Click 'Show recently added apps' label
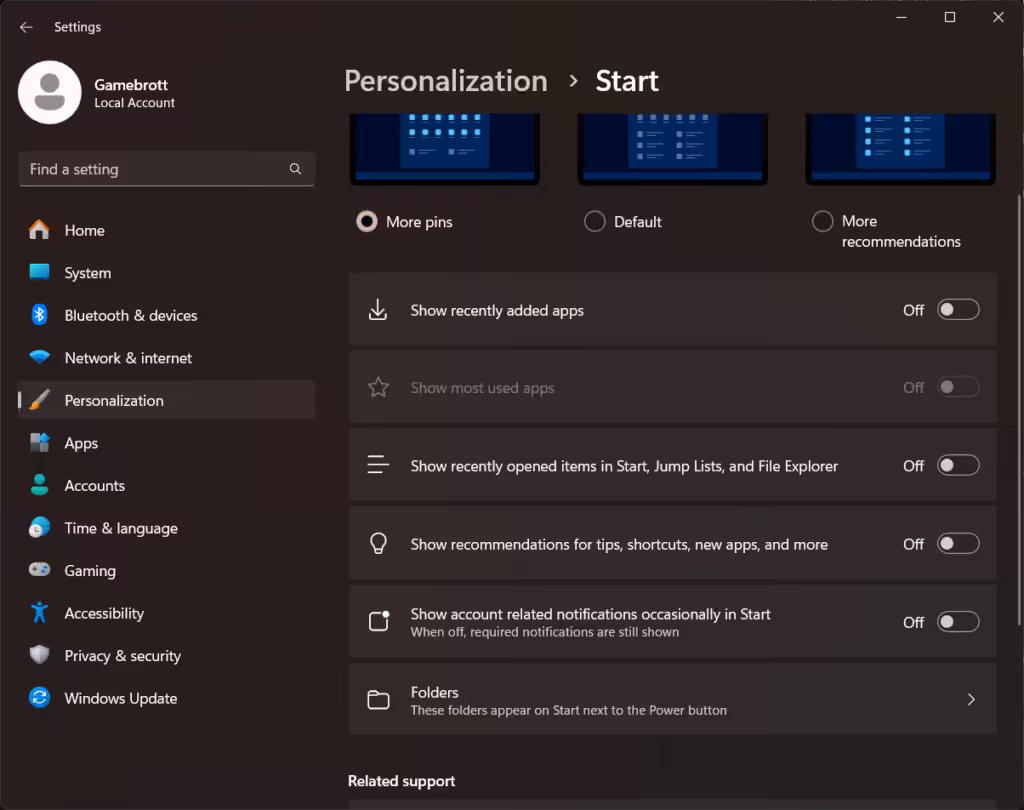Screen dimensions: 1024x810 click(497, 310)
